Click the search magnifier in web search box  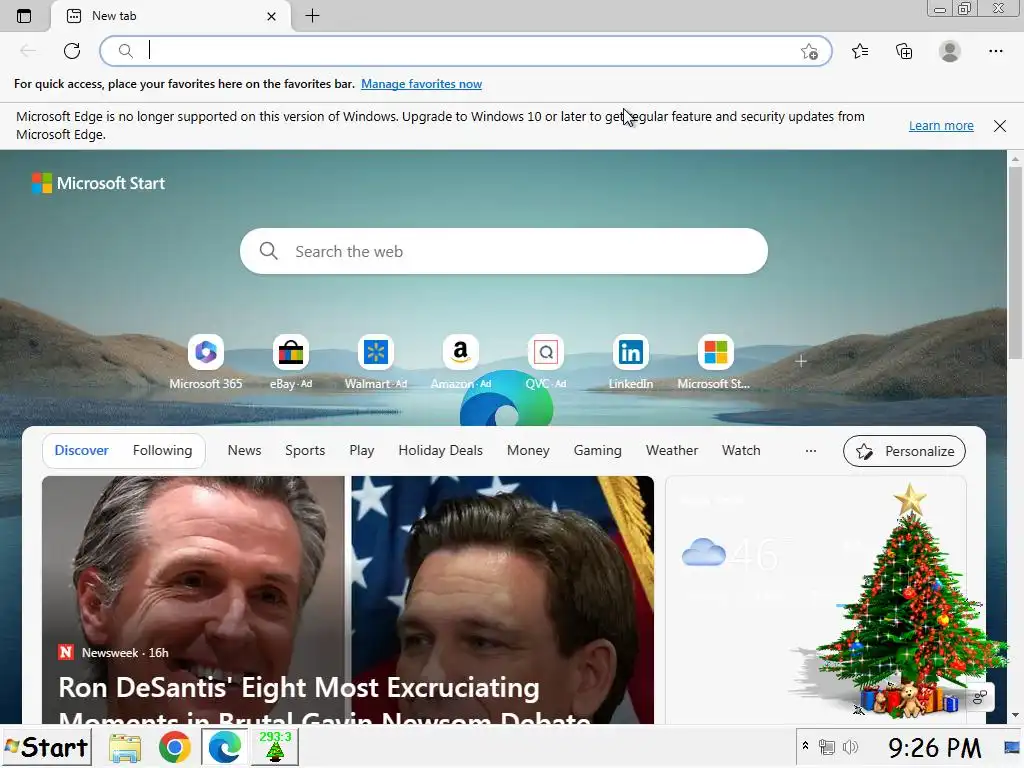268,251
